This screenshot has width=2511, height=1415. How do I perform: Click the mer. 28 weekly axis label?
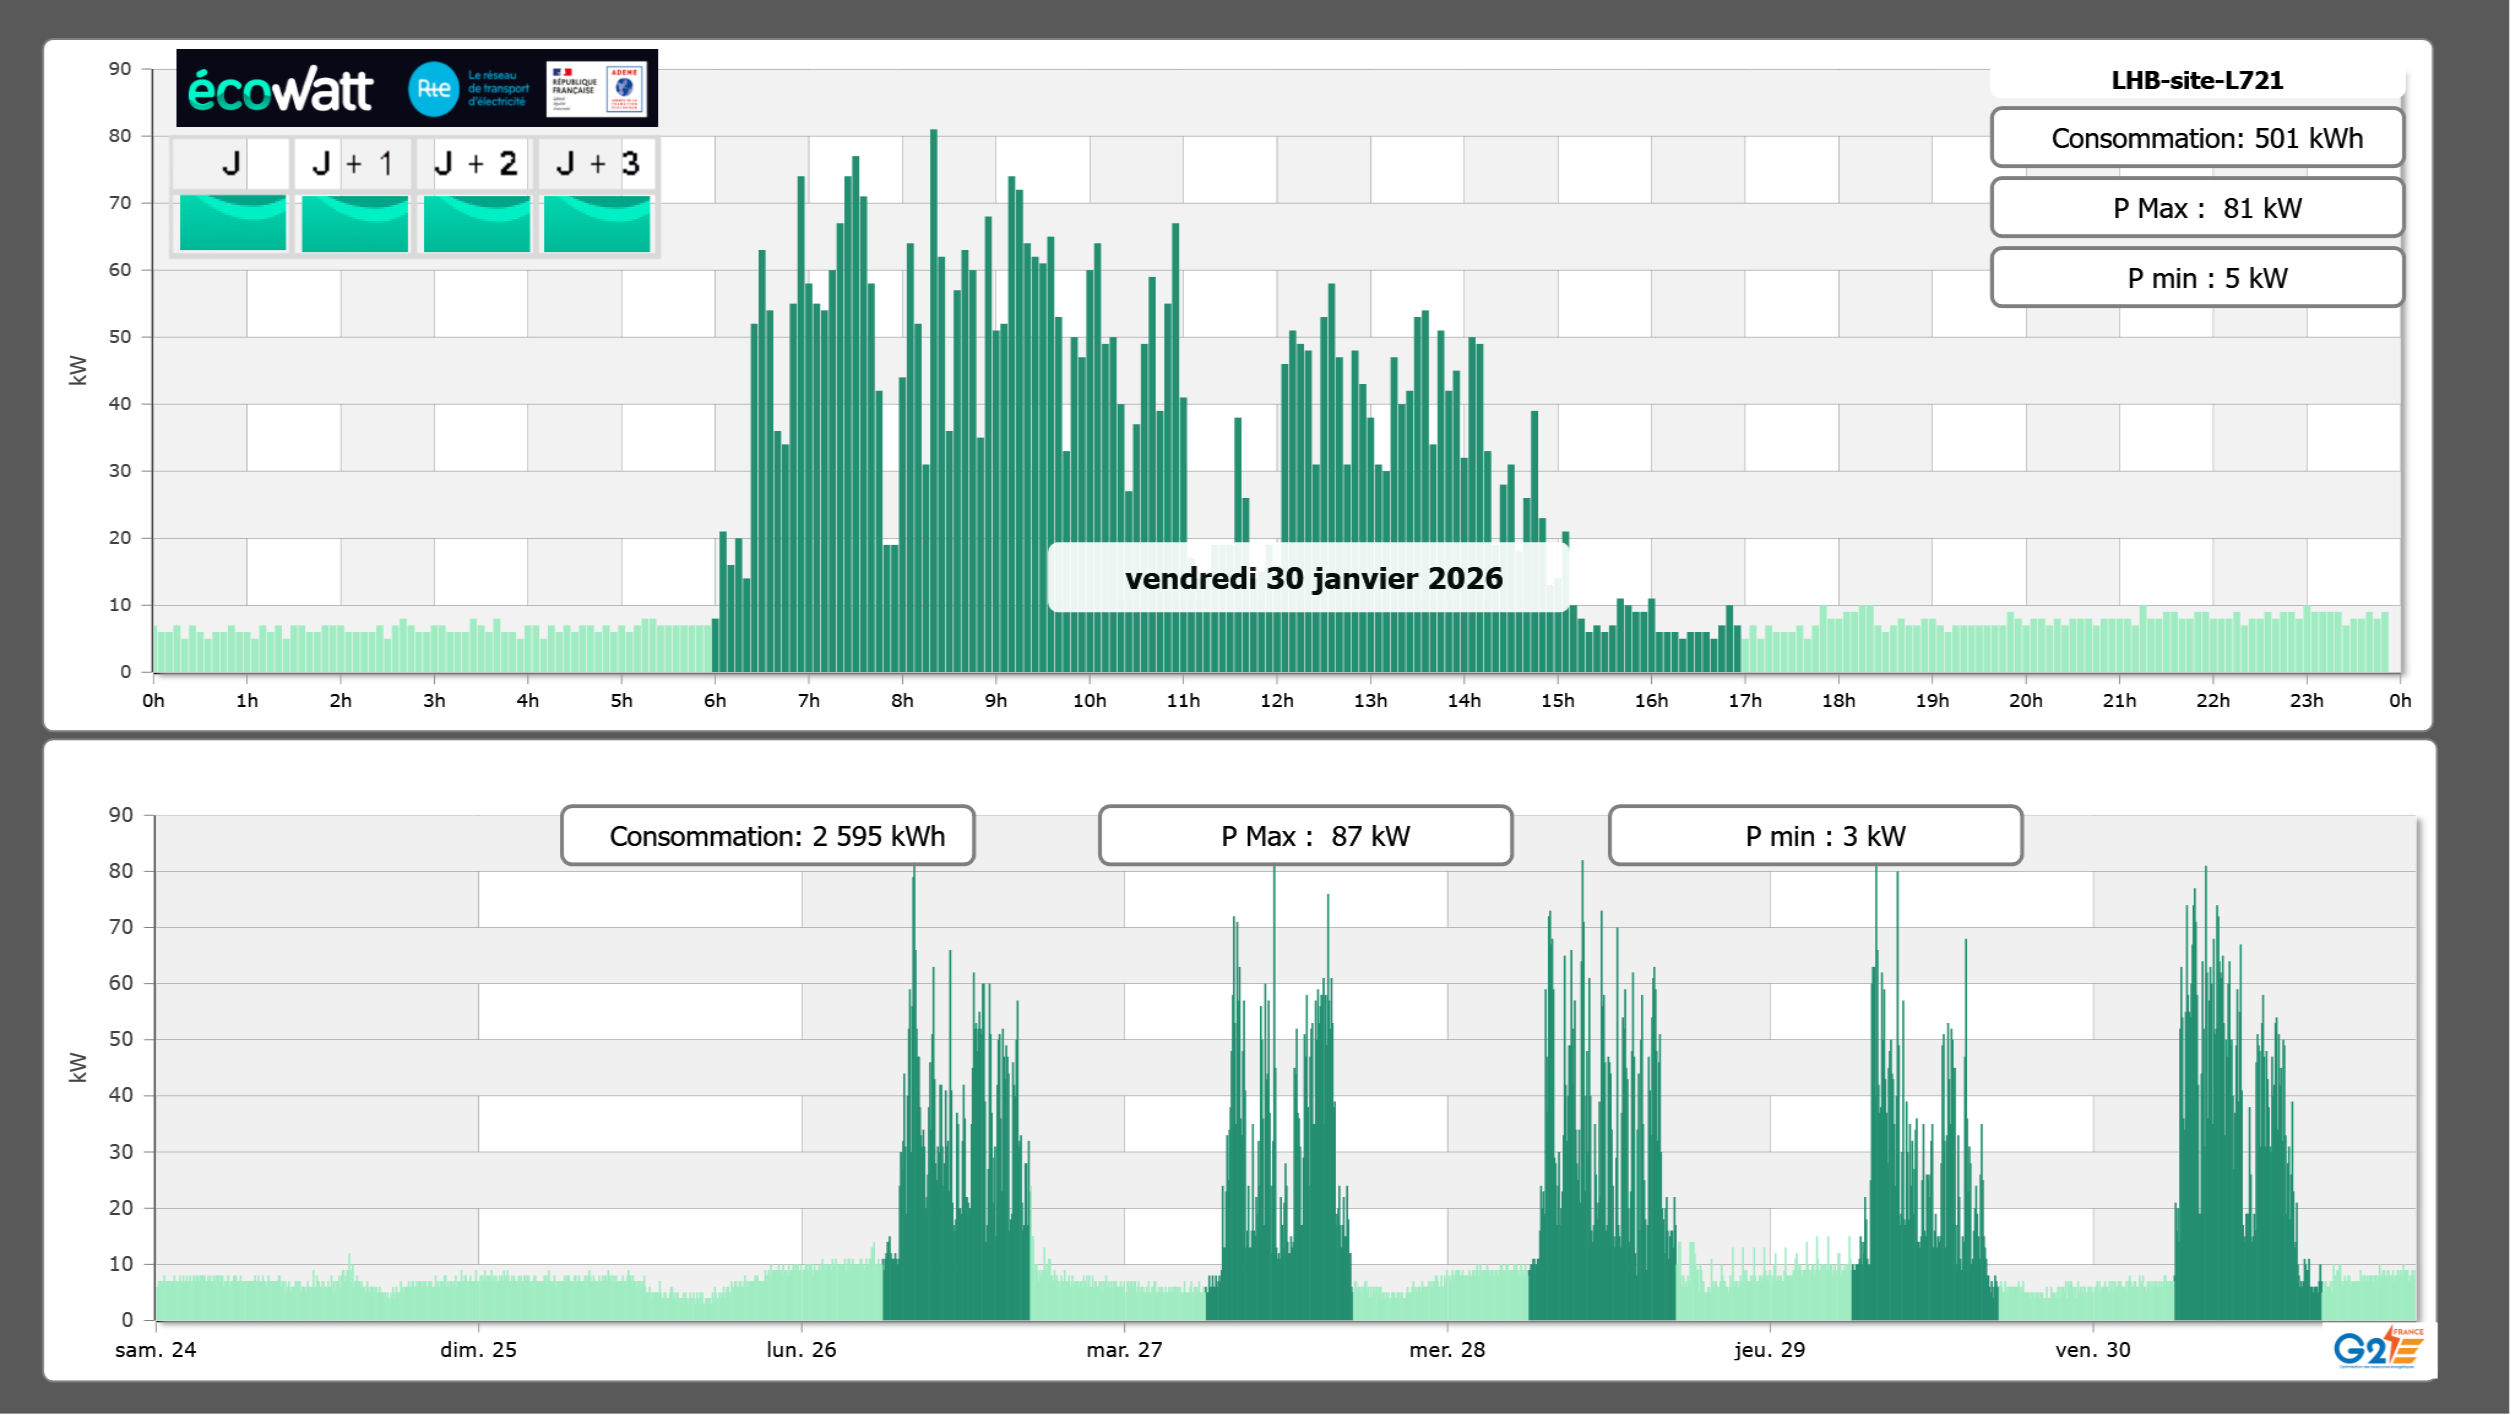1447,1350
